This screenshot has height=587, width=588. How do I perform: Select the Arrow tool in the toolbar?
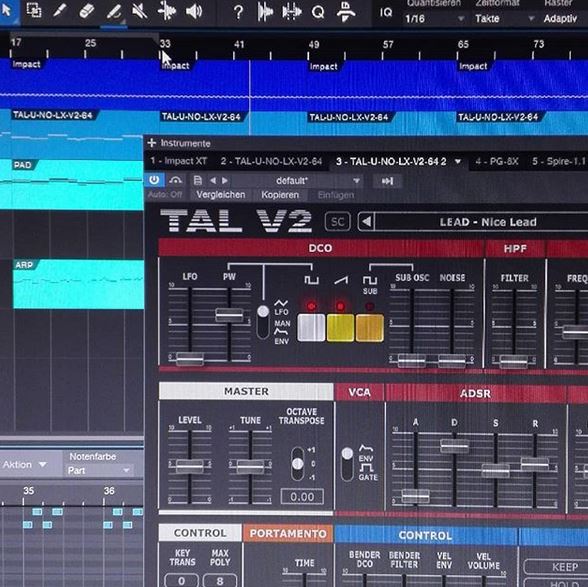click(6, 11)
